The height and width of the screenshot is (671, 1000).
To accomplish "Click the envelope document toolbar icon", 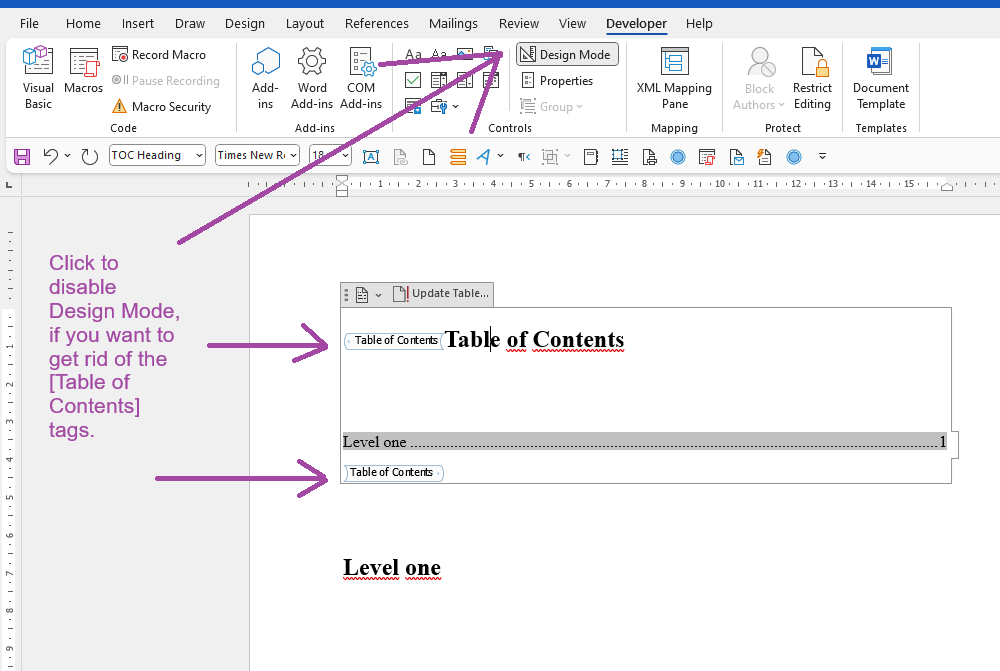I will click(736, 157).
